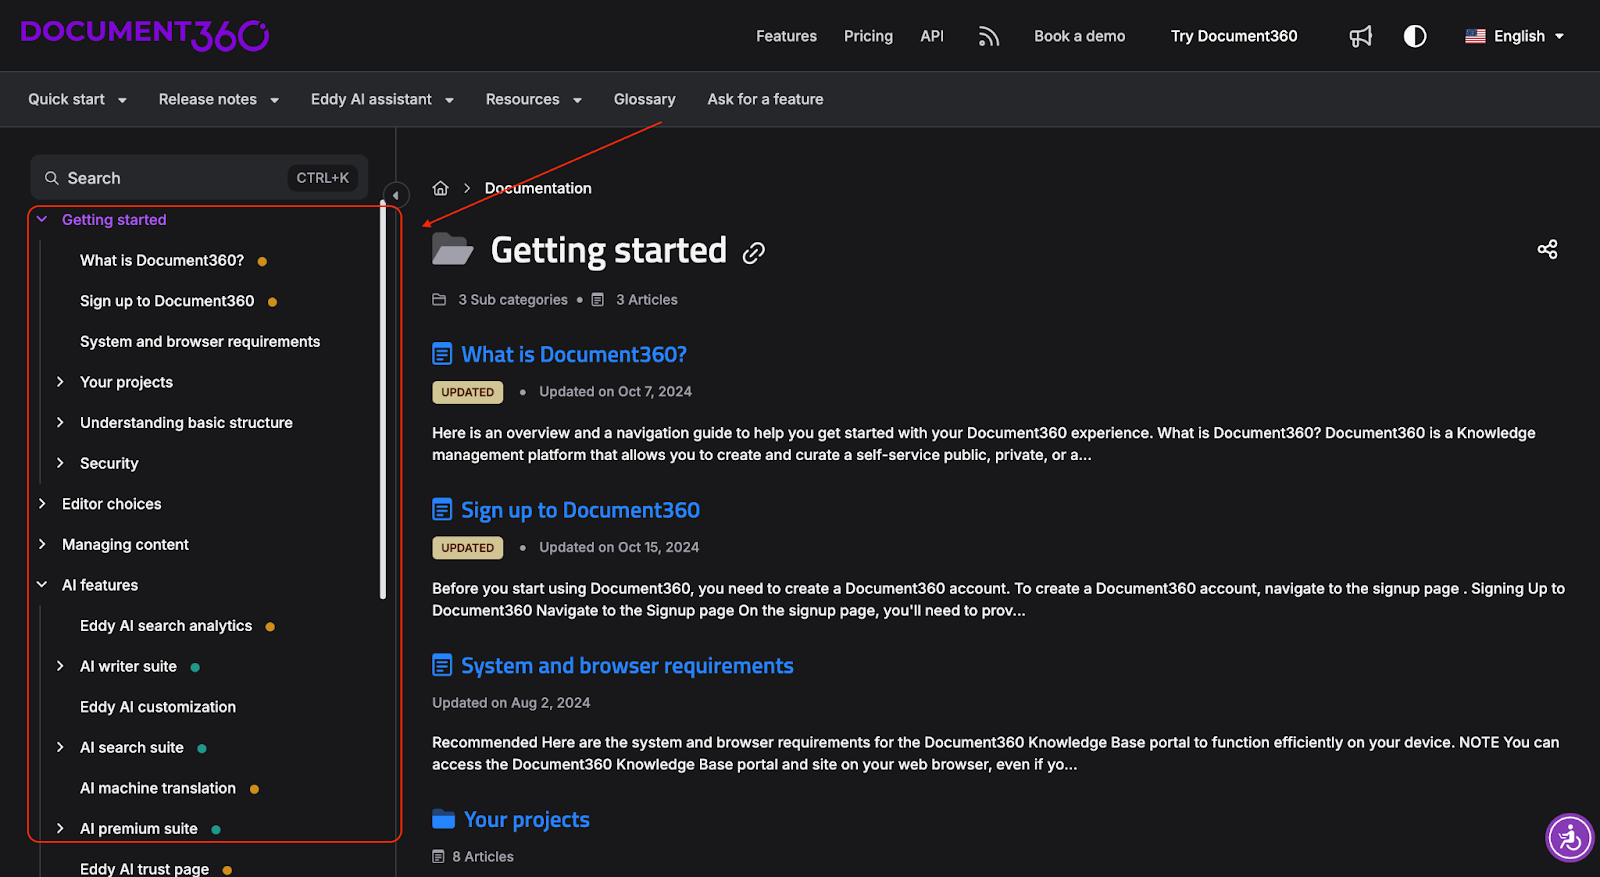Click the sidebar vertical scrollbar
Image resolution: width=1600 pixels, height=877 pixels.
[383, 400]
